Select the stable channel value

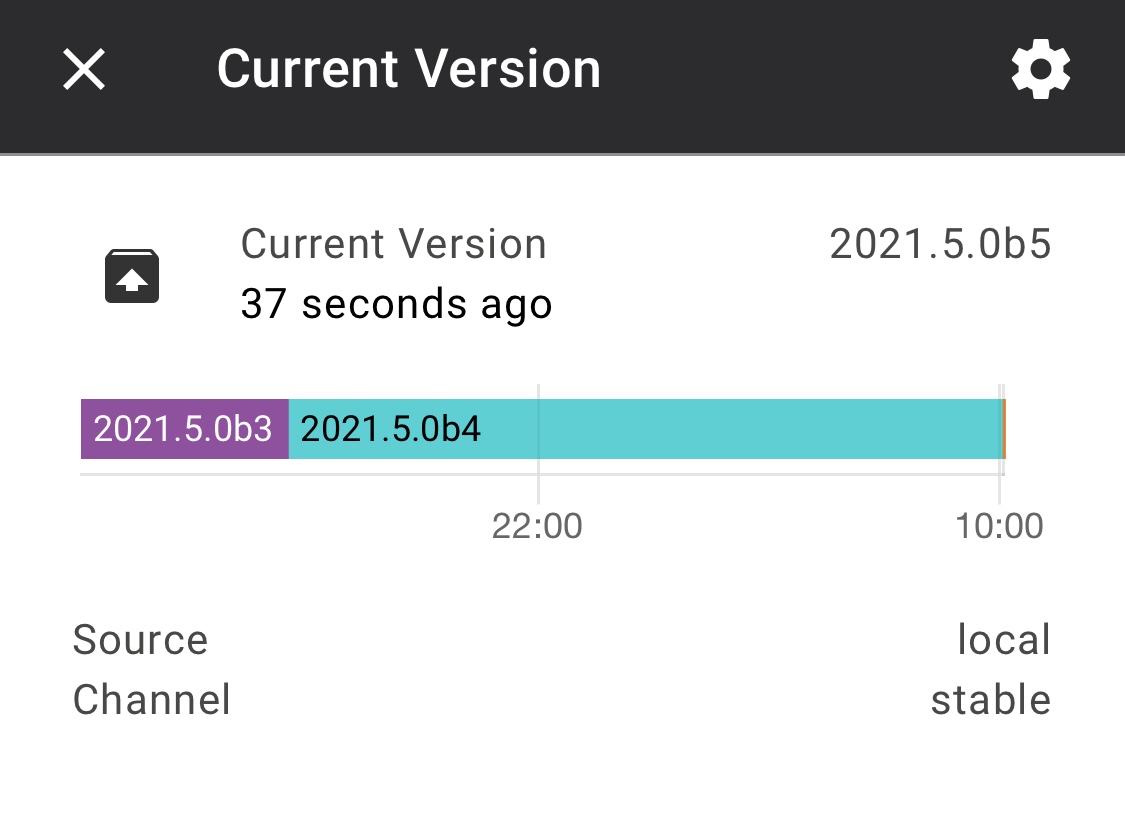[x=991, y=700]
